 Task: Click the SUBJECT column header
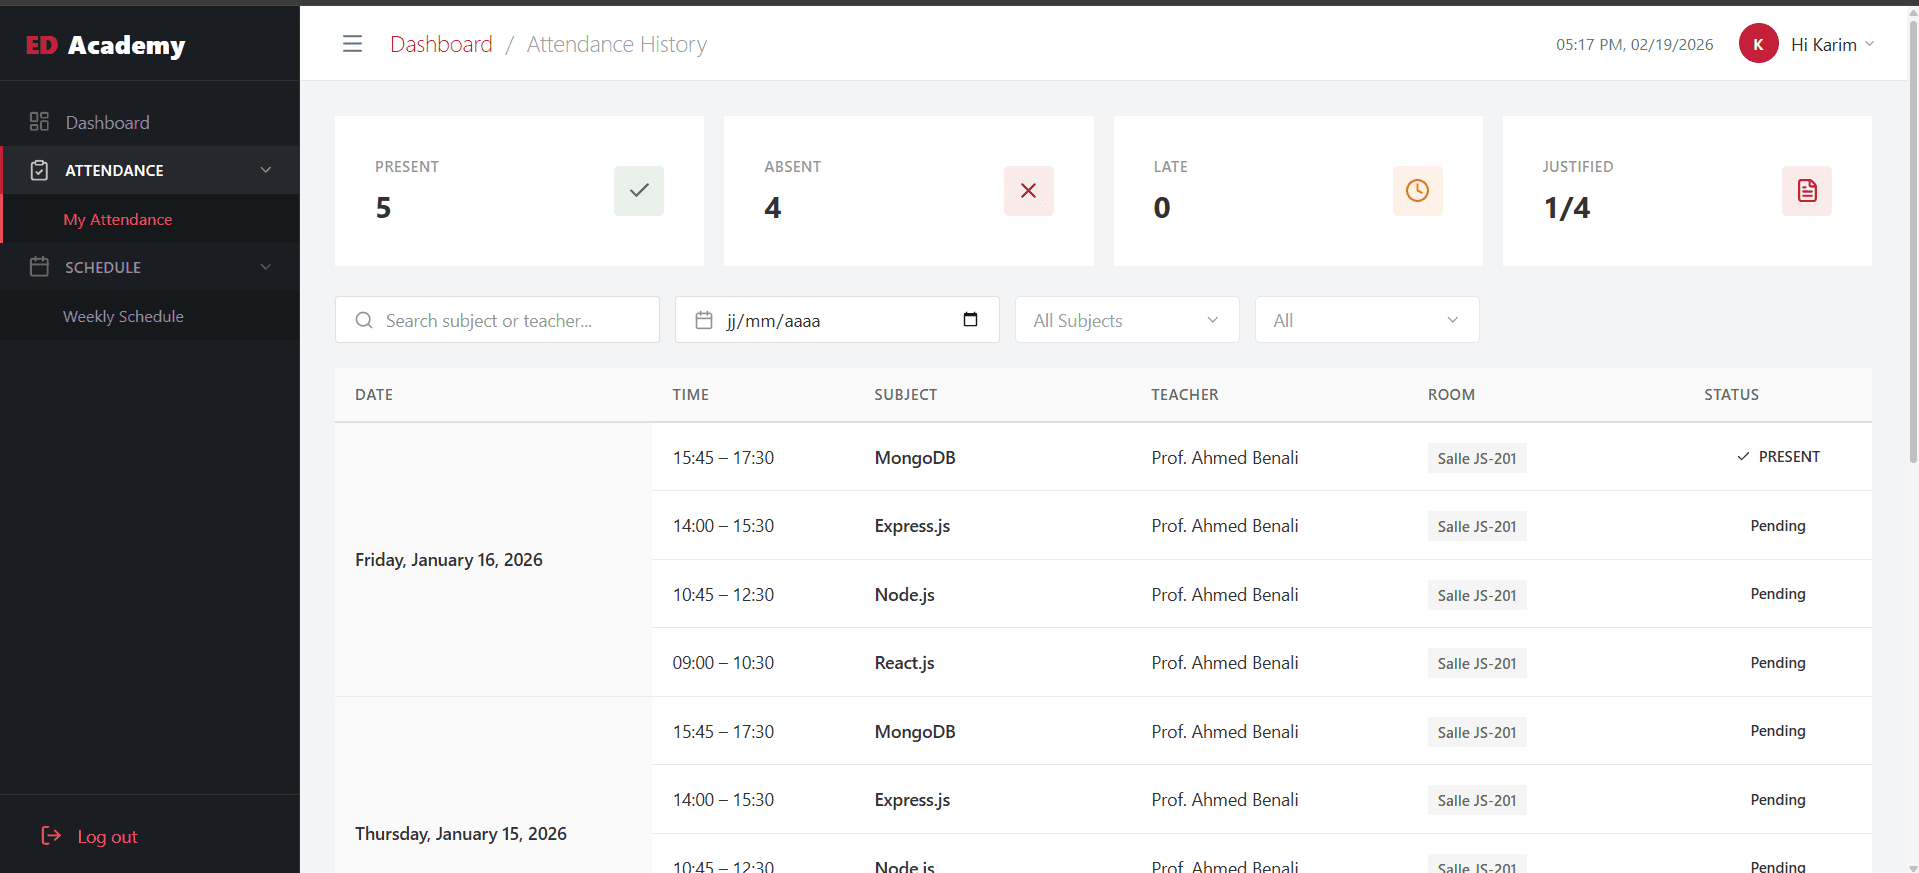point(905,395)
